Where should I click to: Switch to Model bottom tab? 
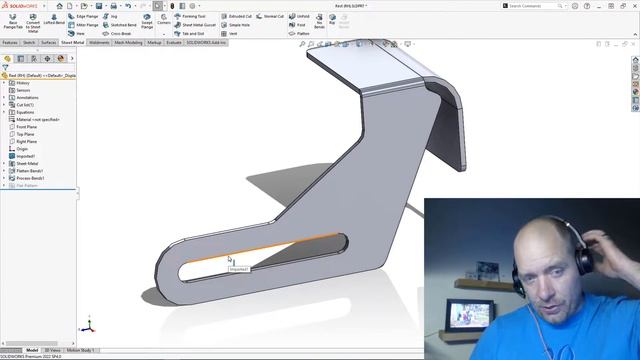32,350
